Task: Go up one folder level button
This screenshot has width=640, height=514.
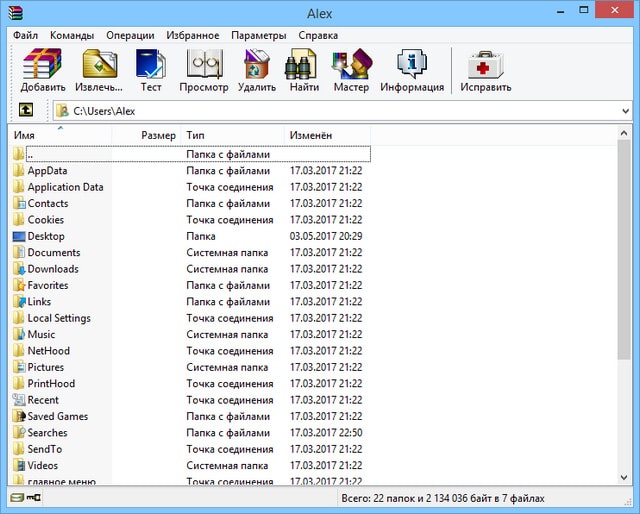Action: 26,110
